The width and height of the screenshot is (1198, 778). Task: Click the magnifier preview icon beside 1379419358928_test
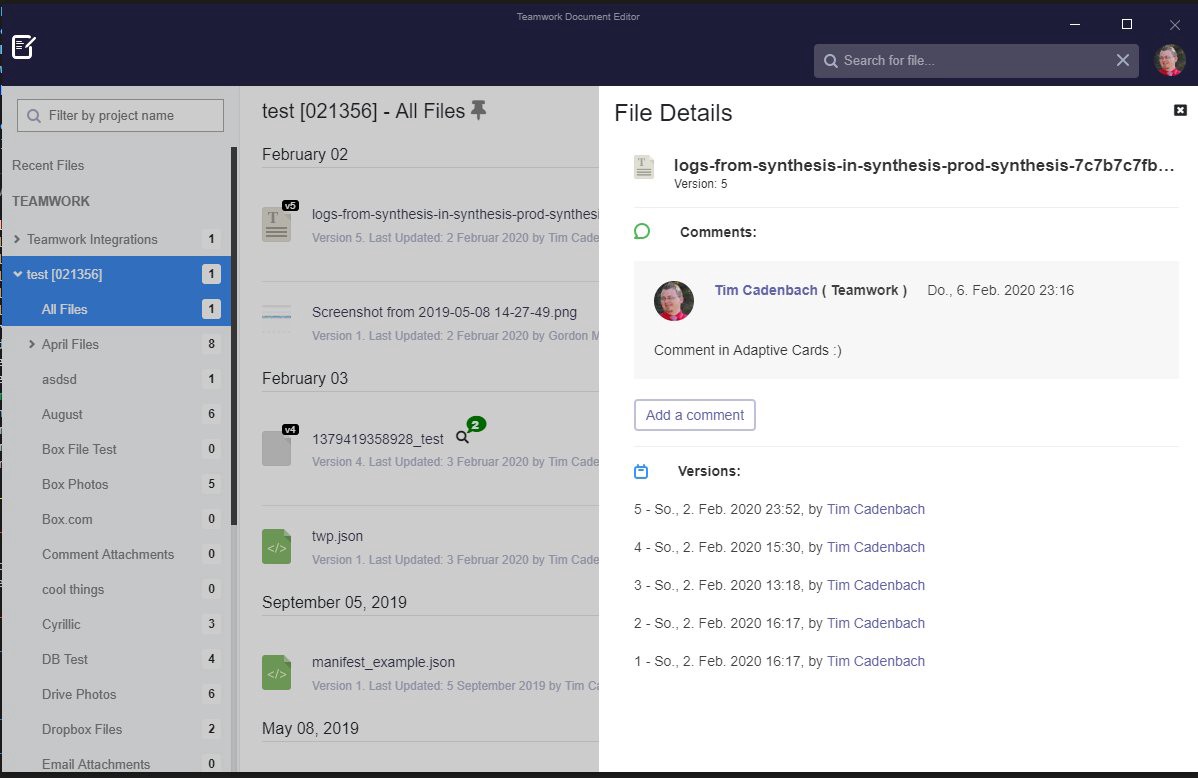point(462,437)
